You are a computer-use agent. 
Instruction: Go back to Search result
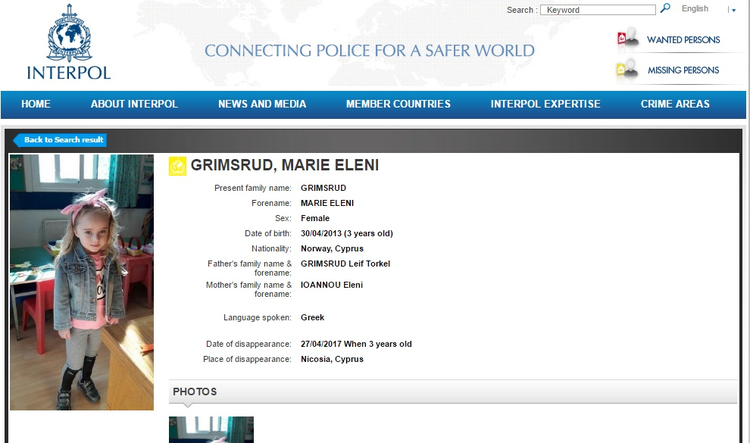click(60, 140)
